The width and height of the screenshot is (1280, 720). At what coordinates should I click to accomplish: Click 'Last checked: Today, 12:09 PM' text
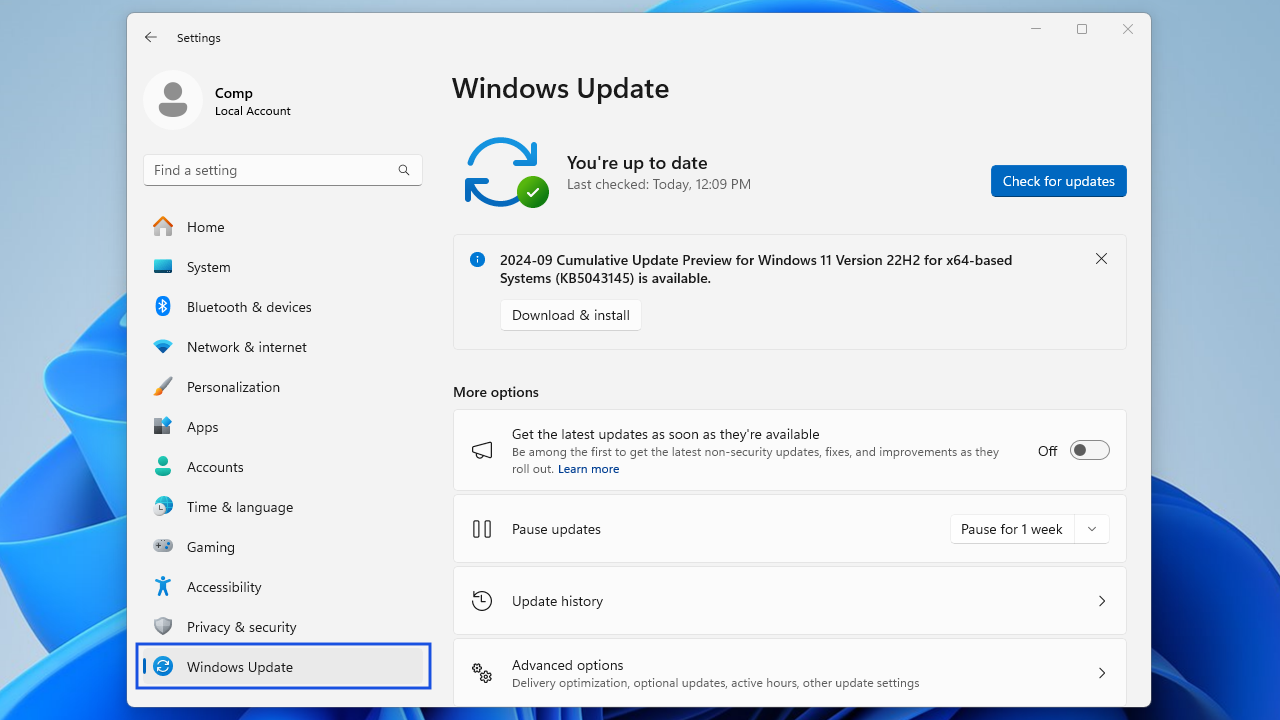tap(659, 185)
